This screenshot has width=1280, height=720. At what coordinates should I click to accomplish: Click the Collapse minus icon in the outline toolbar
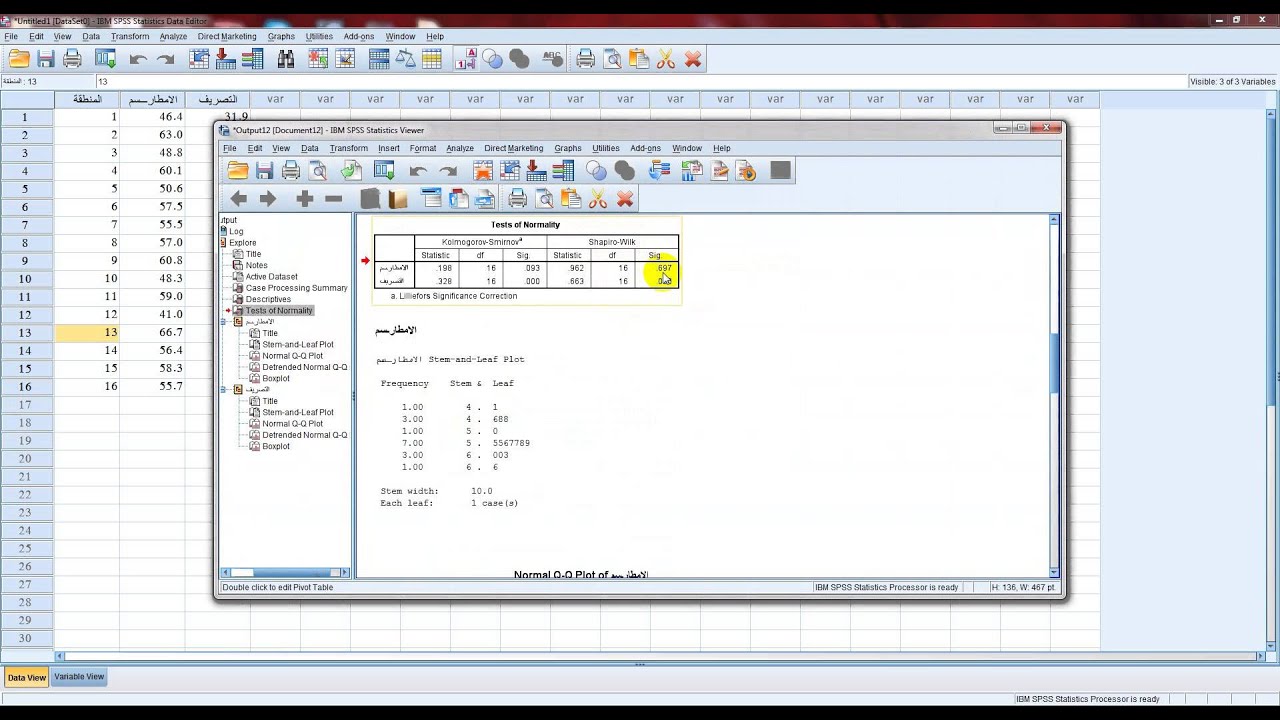pyautogui.click(x=334, y=199)
